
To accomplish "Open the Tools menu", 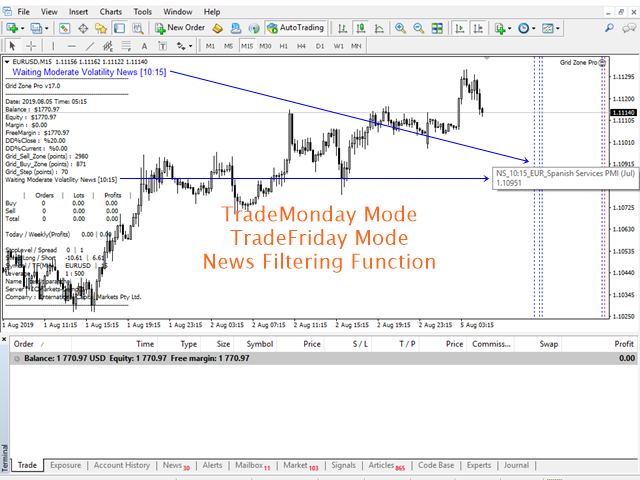I will [x=142, y=12].
